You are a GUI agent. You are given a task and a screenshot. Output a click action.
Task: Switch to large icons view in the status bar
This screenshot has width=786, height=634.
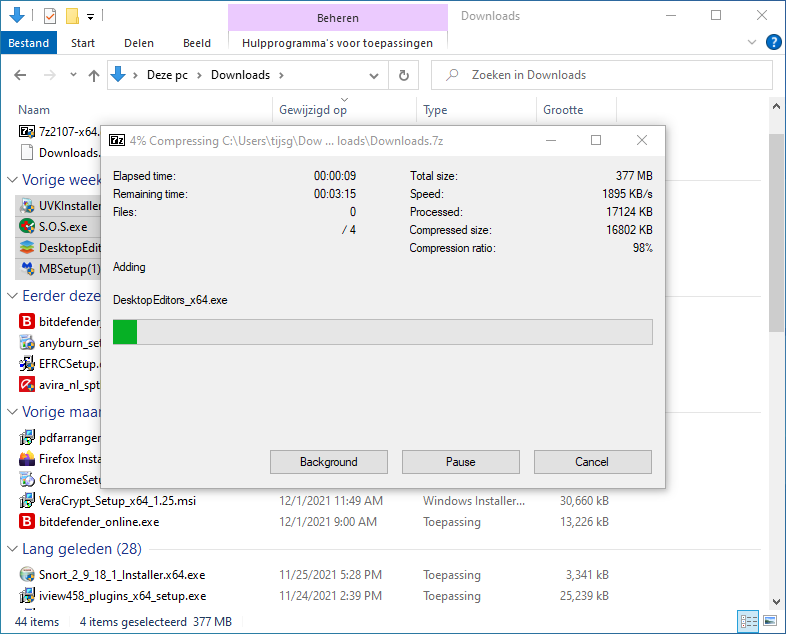tap(769, 622)
